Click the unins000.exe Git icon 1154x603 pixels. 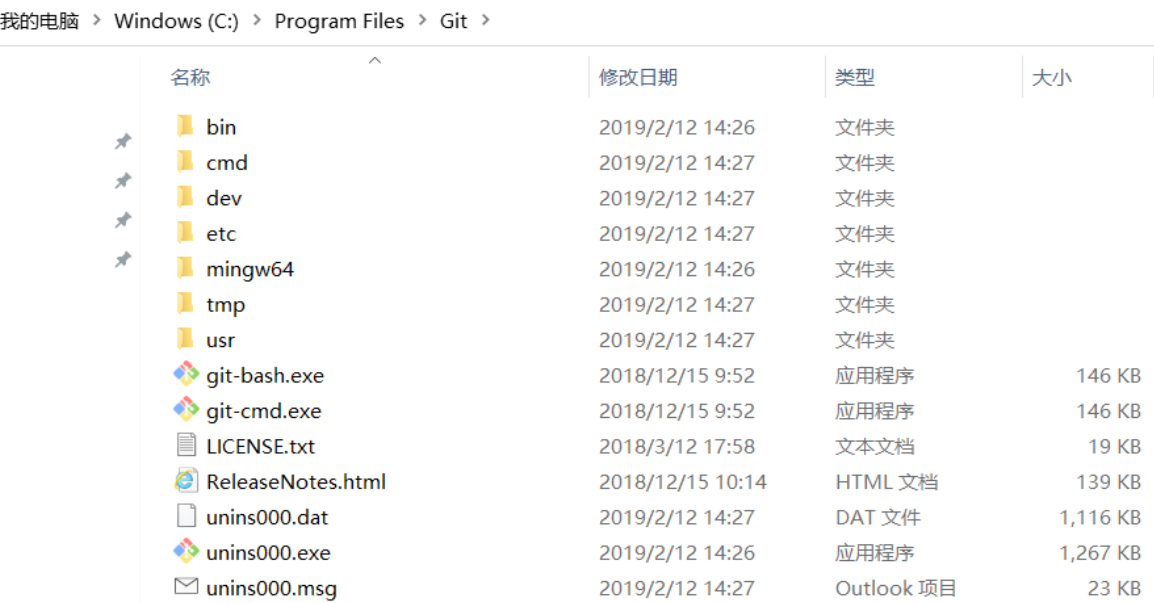[x=186, y=551]
